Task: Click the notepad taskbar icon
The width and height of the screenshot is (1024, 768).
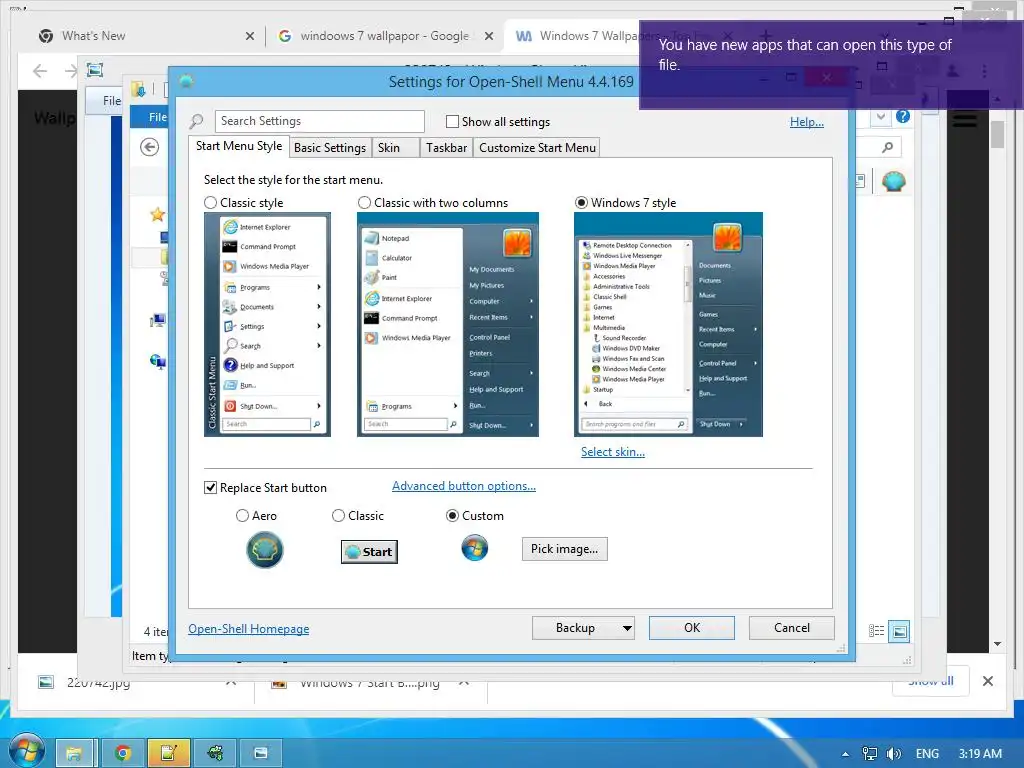Action: (168, 754)
